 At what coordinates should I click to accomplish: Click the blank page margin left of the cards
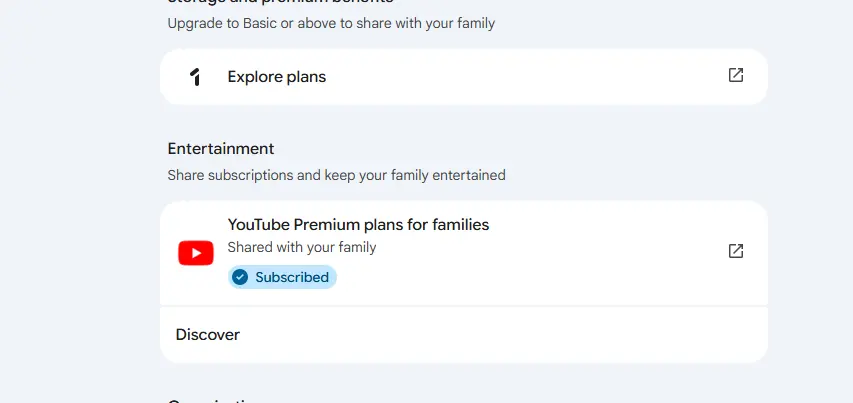(x=76, y=218)
